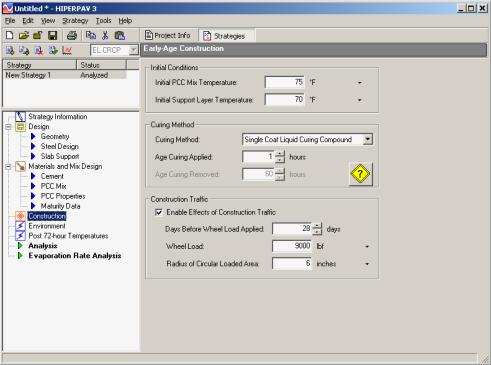Viewport: 491px width, 365px height.
Task: Switch to the Project Info tab
Action: click(x=168, y=35)
